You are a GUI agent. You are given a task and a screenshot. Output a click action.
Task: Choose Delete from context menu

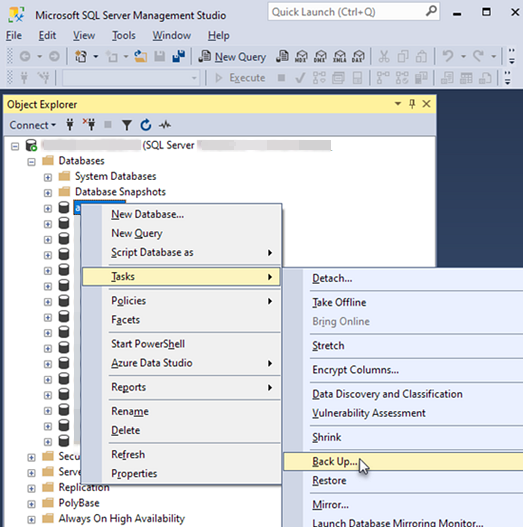(181, 430)
